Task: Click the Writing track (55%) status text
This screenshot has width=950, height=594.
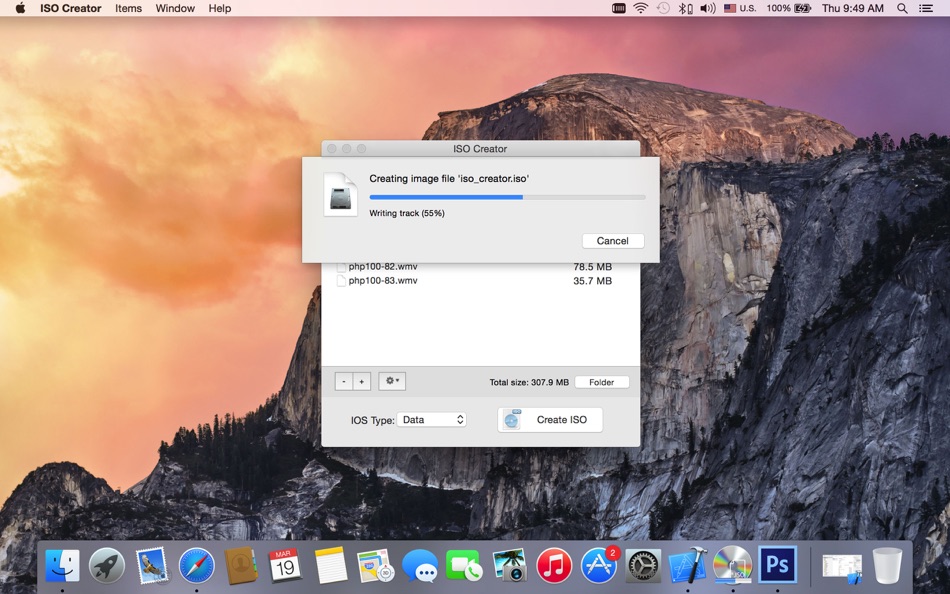Action: click(x=407, y=213)
